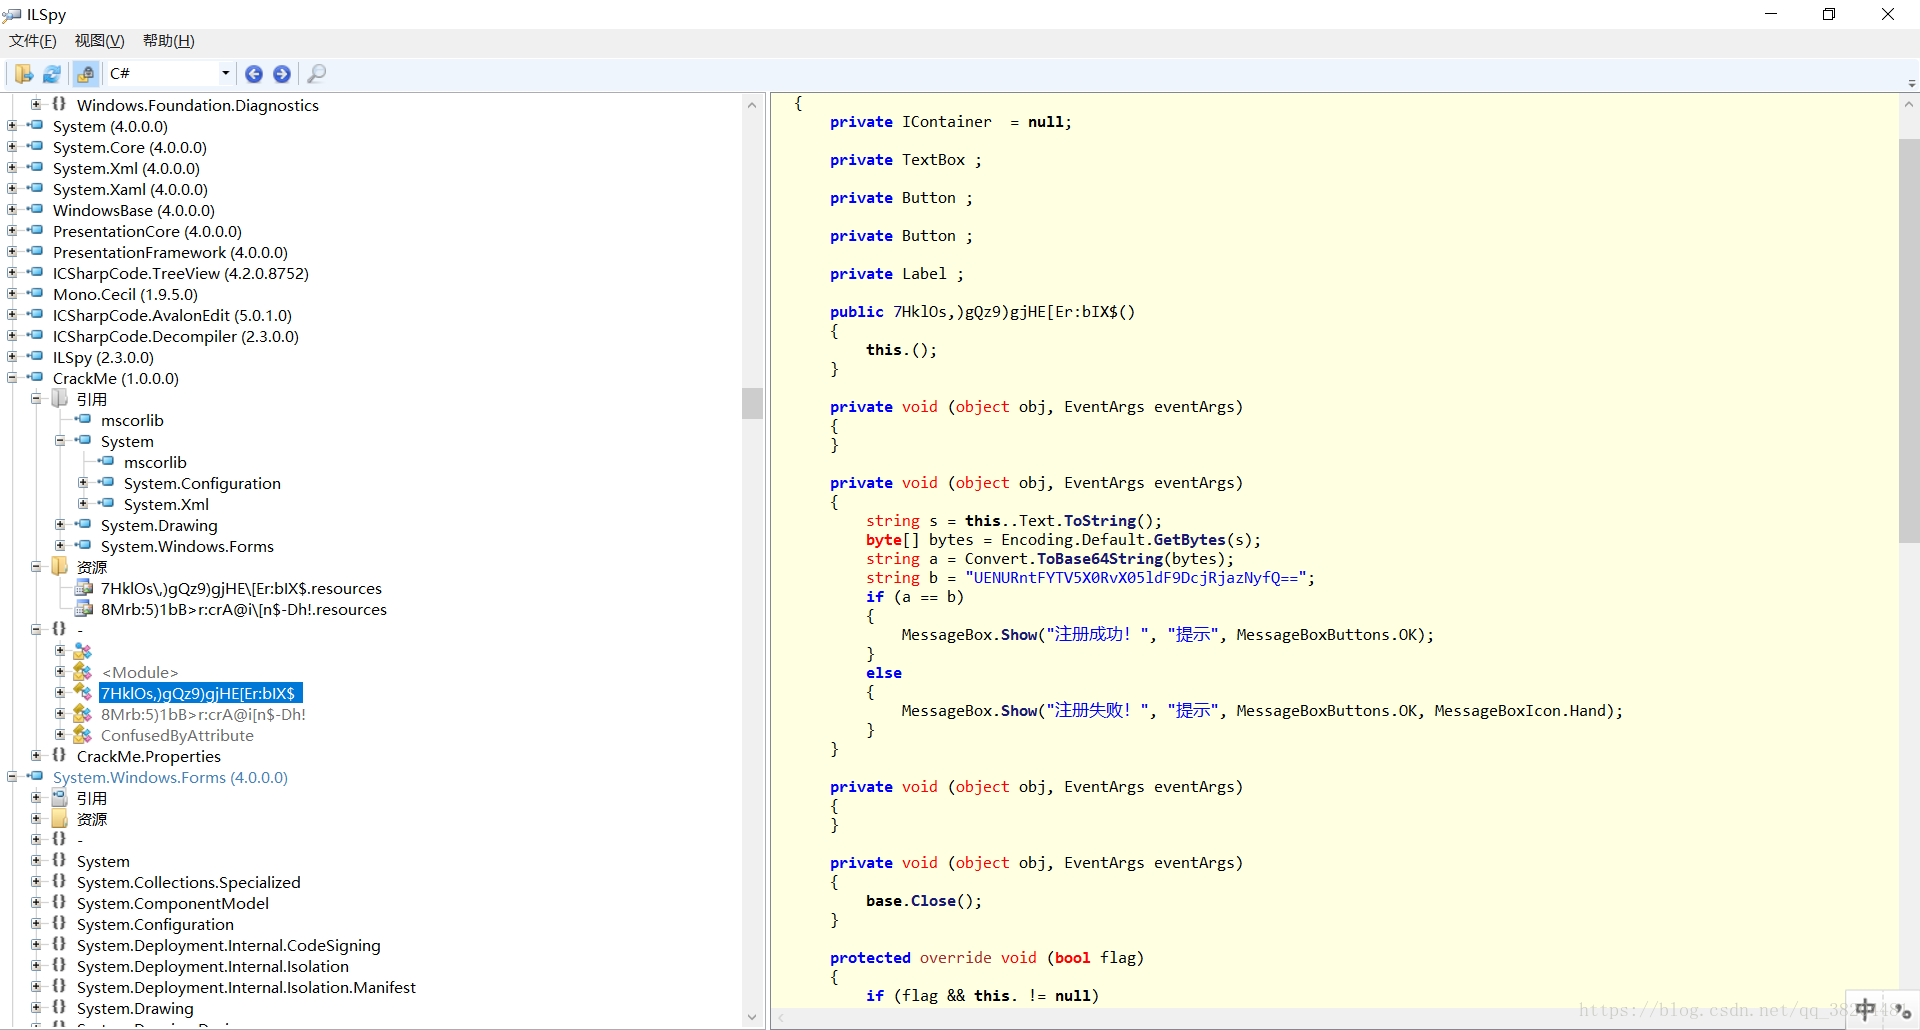Click the ToBase64String method link
The height and width of the screenshot is (1030, 1920).
[x=1100, y=559]
